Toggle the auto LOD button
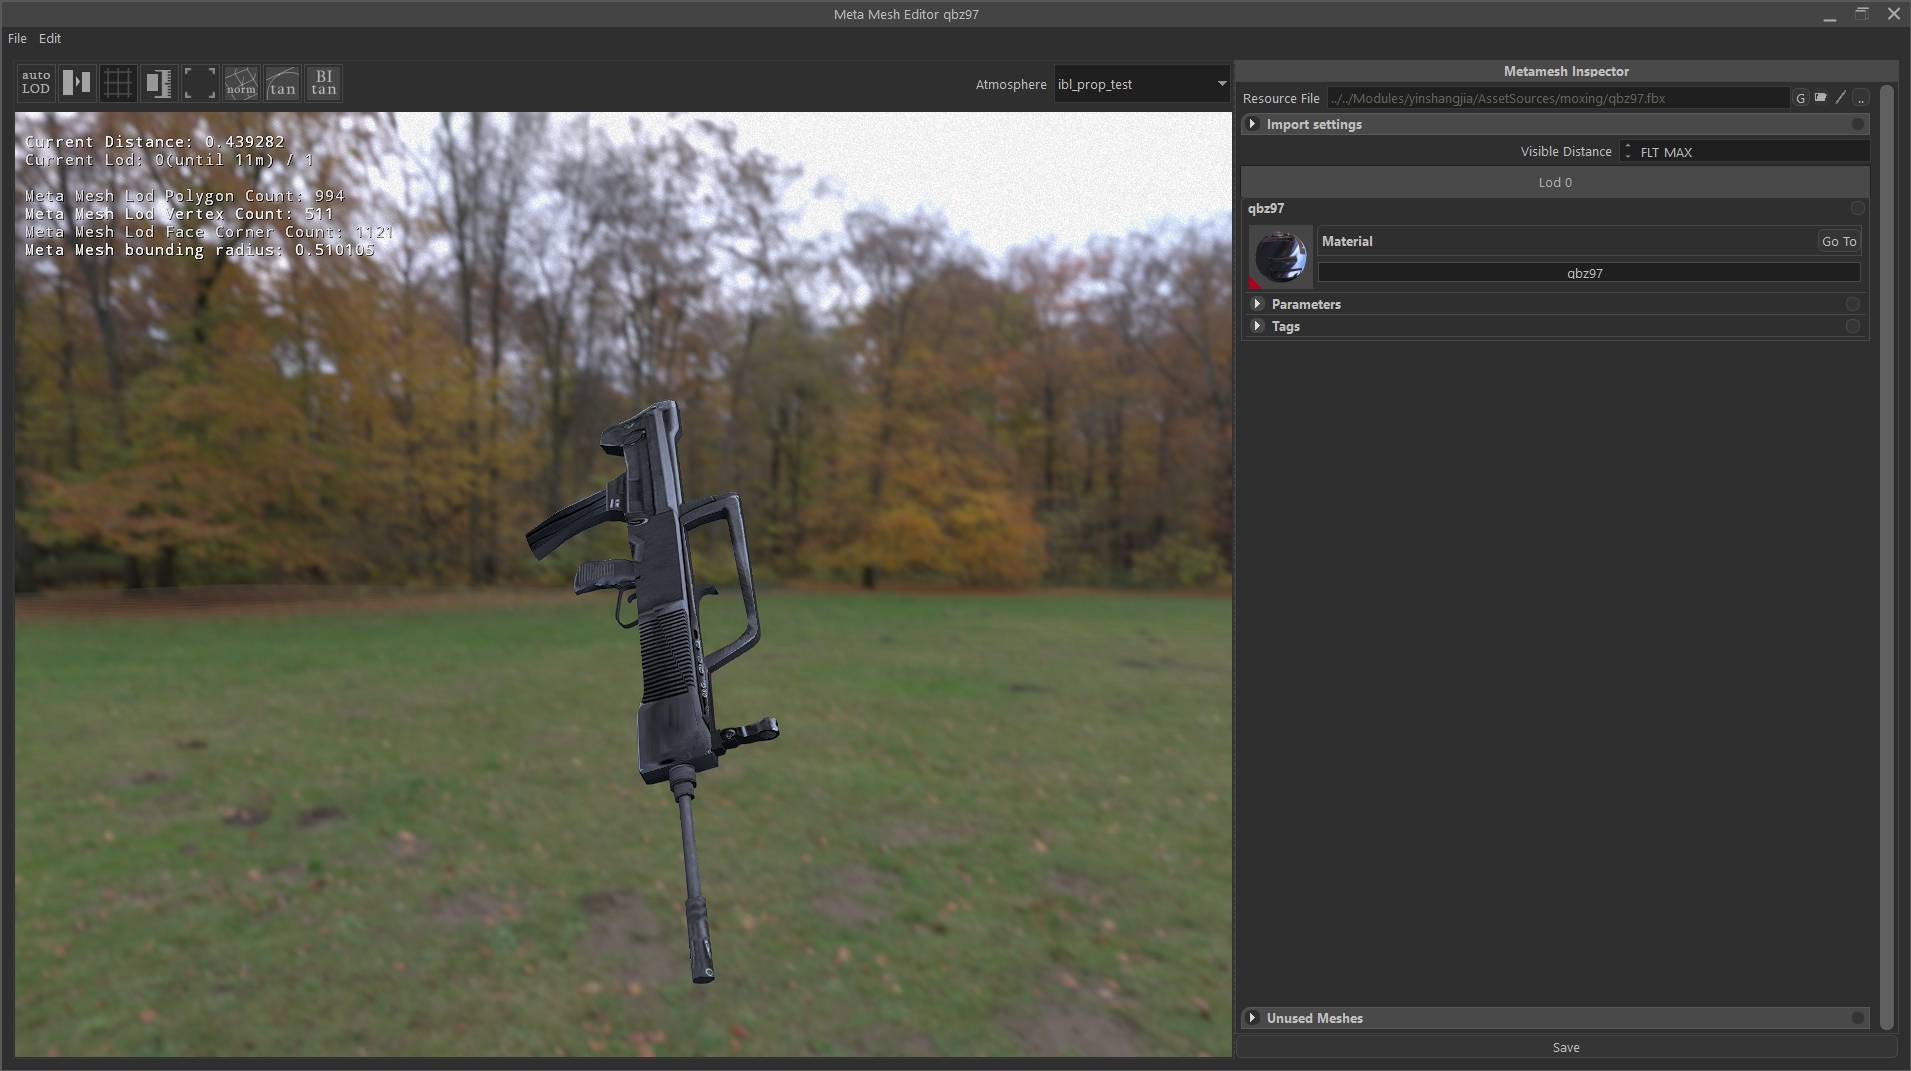The width and height of the screenshot is (1911, 1071). pyautogui.click(x=36, y=83)
